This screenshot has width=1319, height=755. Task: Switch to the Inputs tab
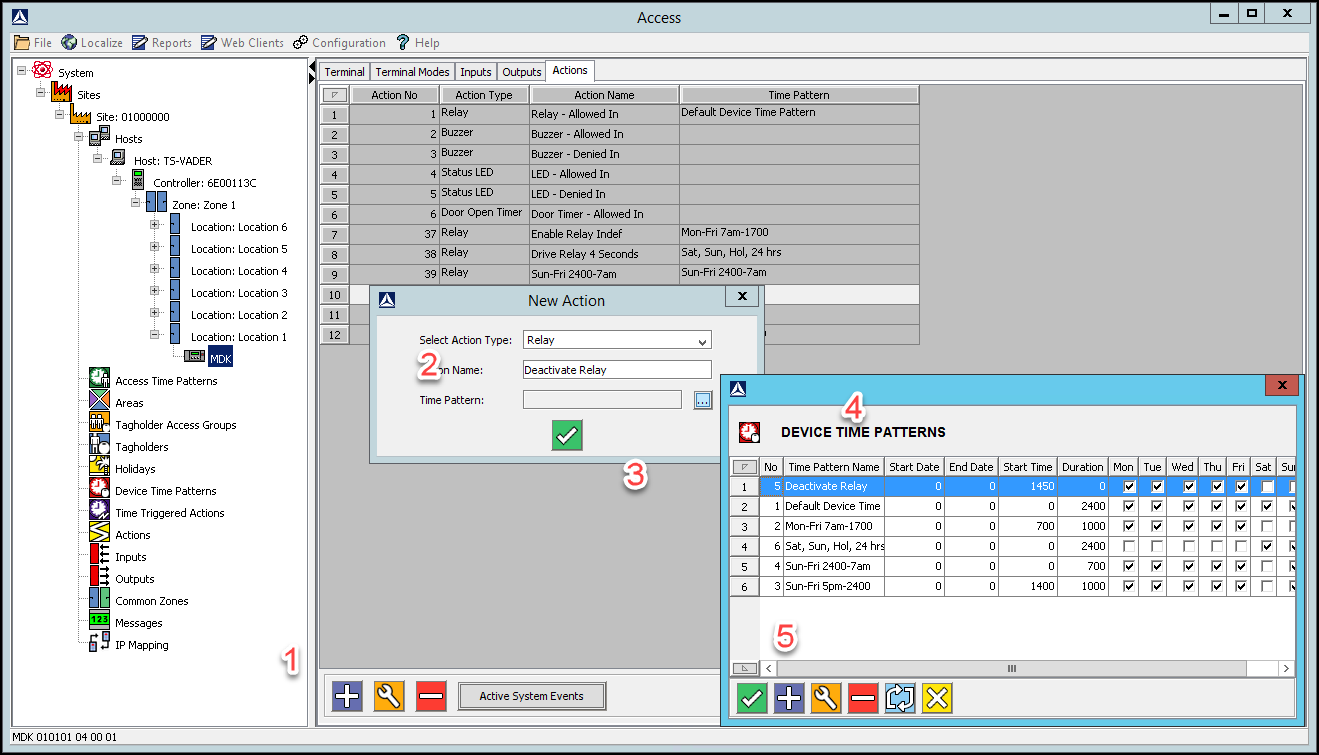(x=476, y=72)
